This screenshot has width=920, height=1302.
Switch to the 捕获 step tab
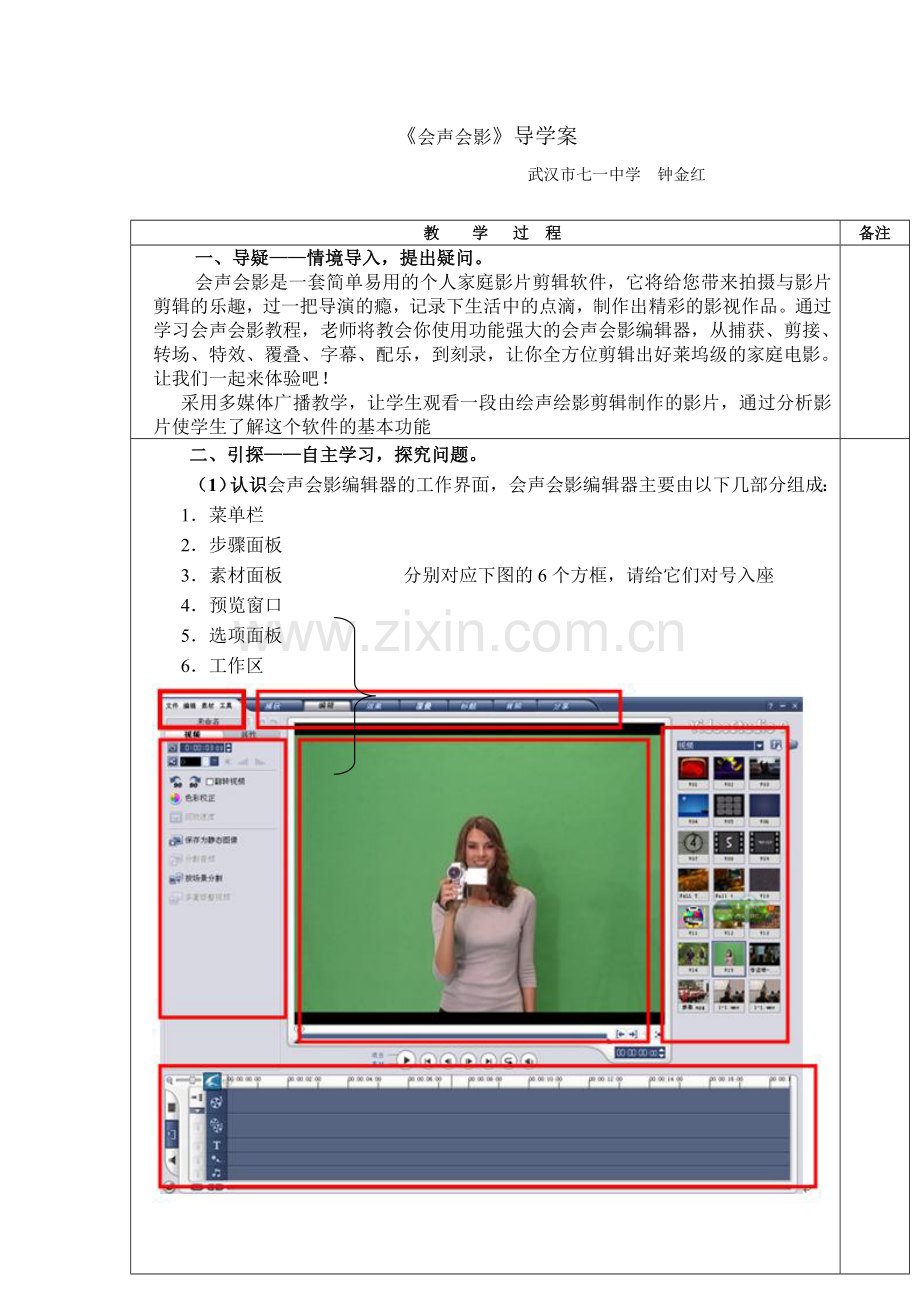coord(274,706)
